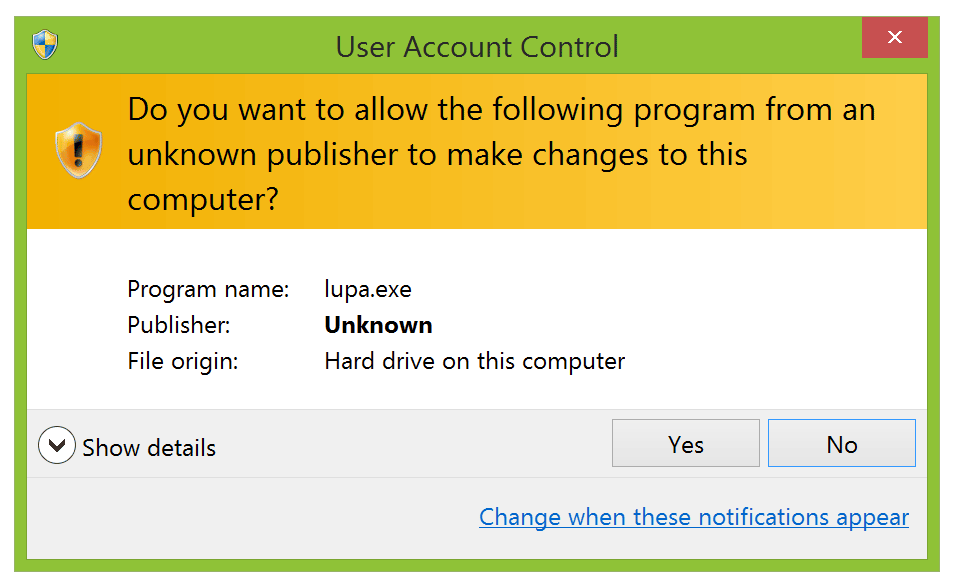Click the File origin label

183,361
